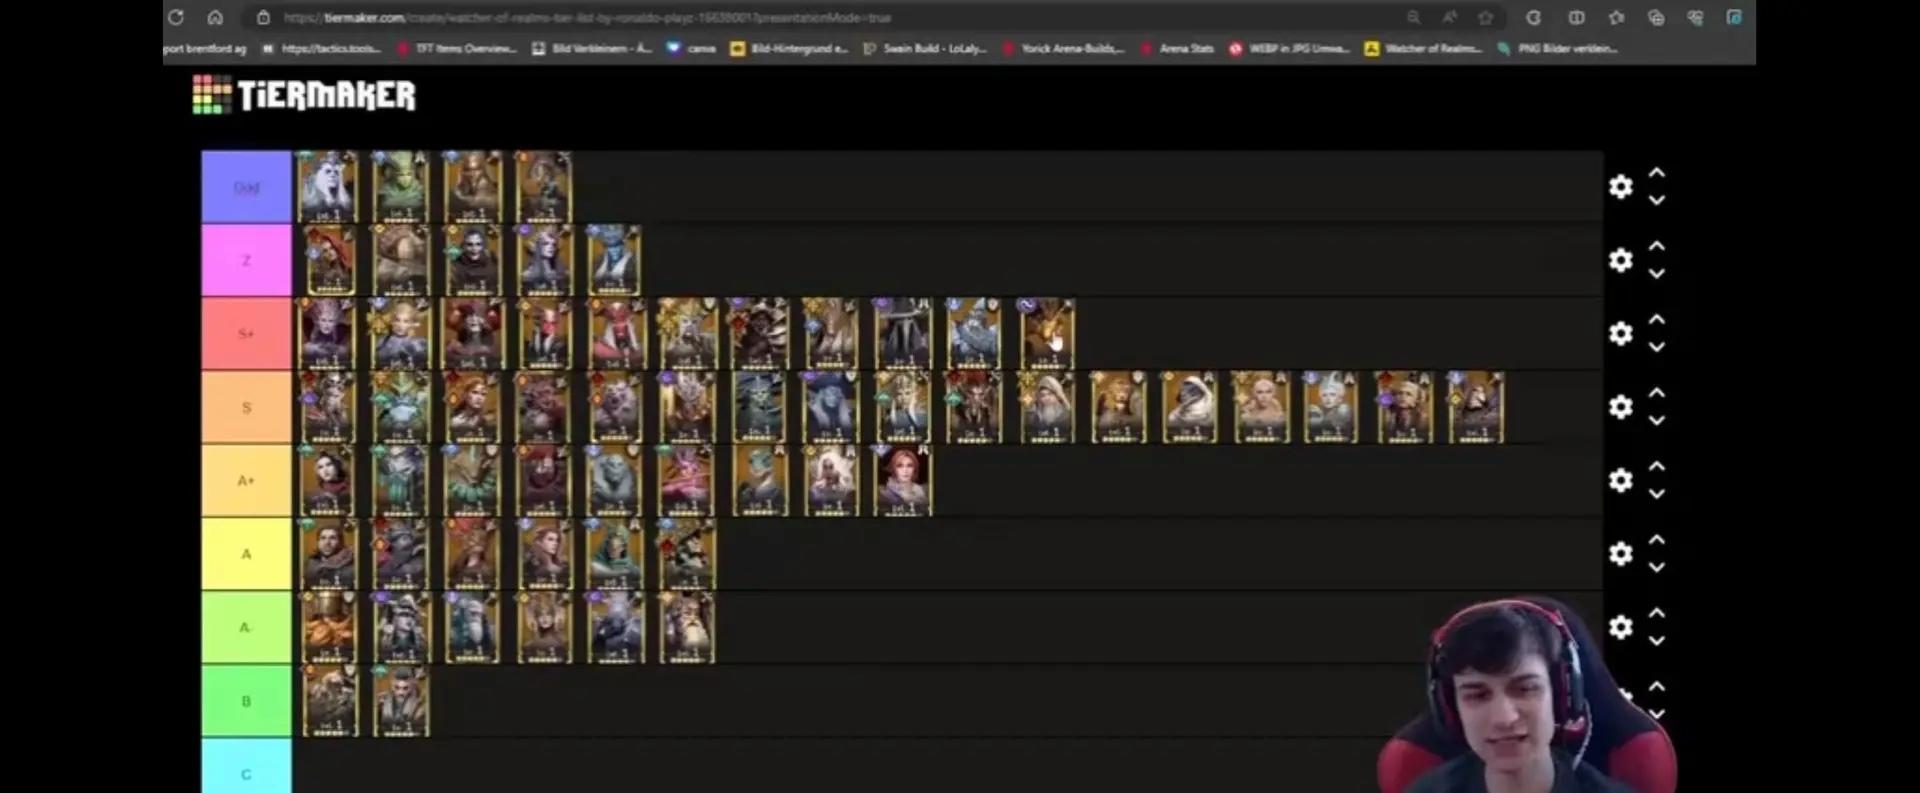
Task: Move A+ tier row down
Action: coord(1657,493)
